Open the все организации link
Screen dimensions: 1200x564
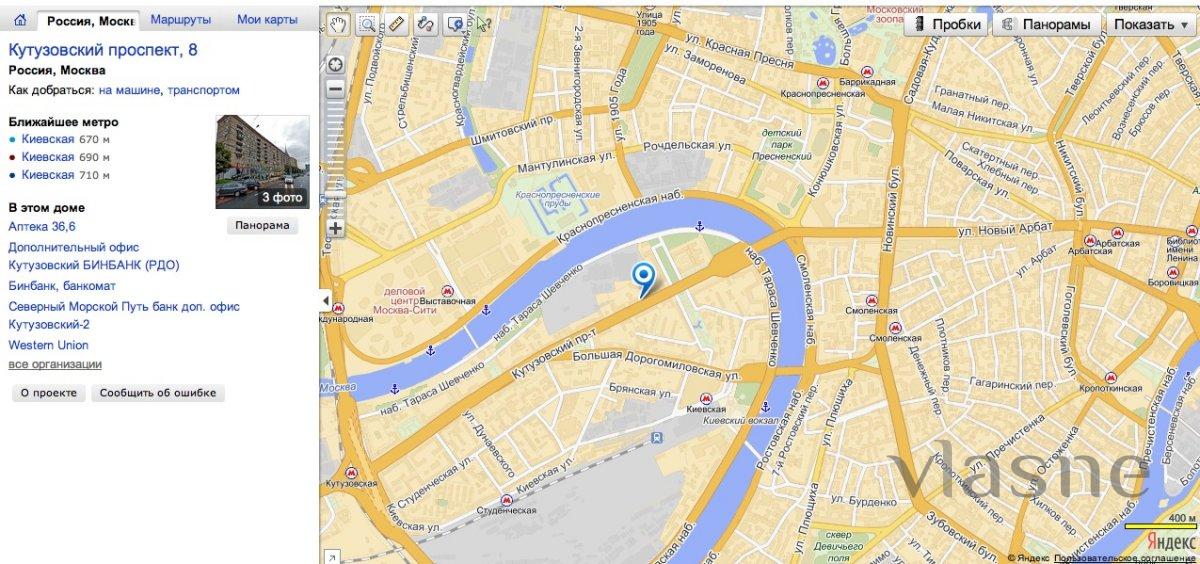(x=55, y=364)
